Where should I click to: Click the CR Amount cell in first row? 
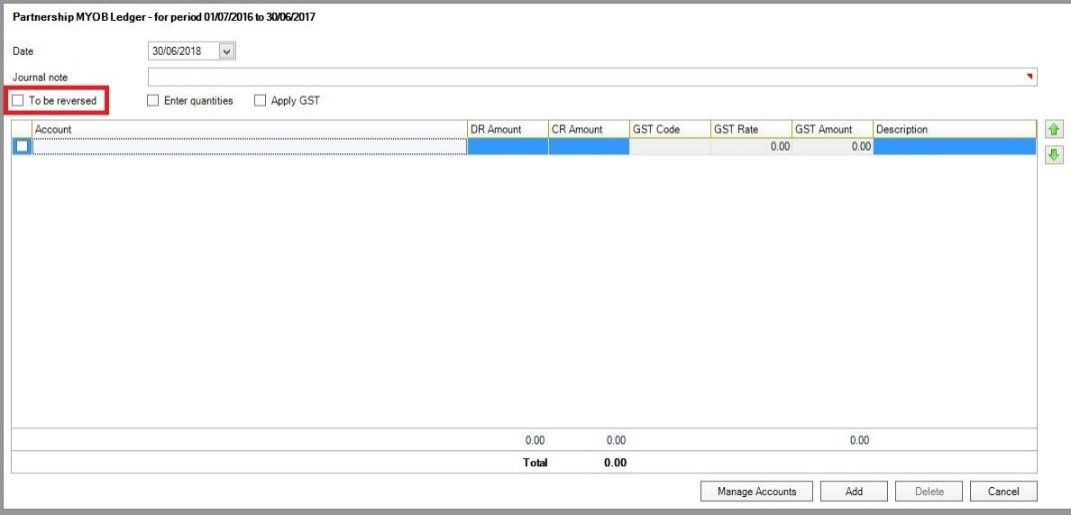(x=588, y=147)
